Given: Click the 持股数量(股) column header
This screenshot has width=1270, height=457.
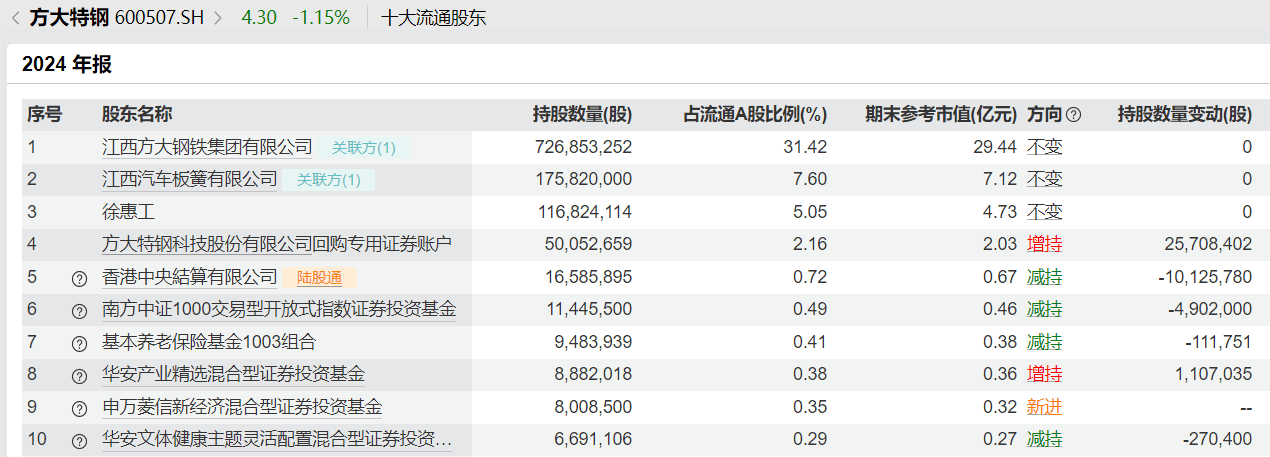Looking at the screenshot, I should click(582, 115).
